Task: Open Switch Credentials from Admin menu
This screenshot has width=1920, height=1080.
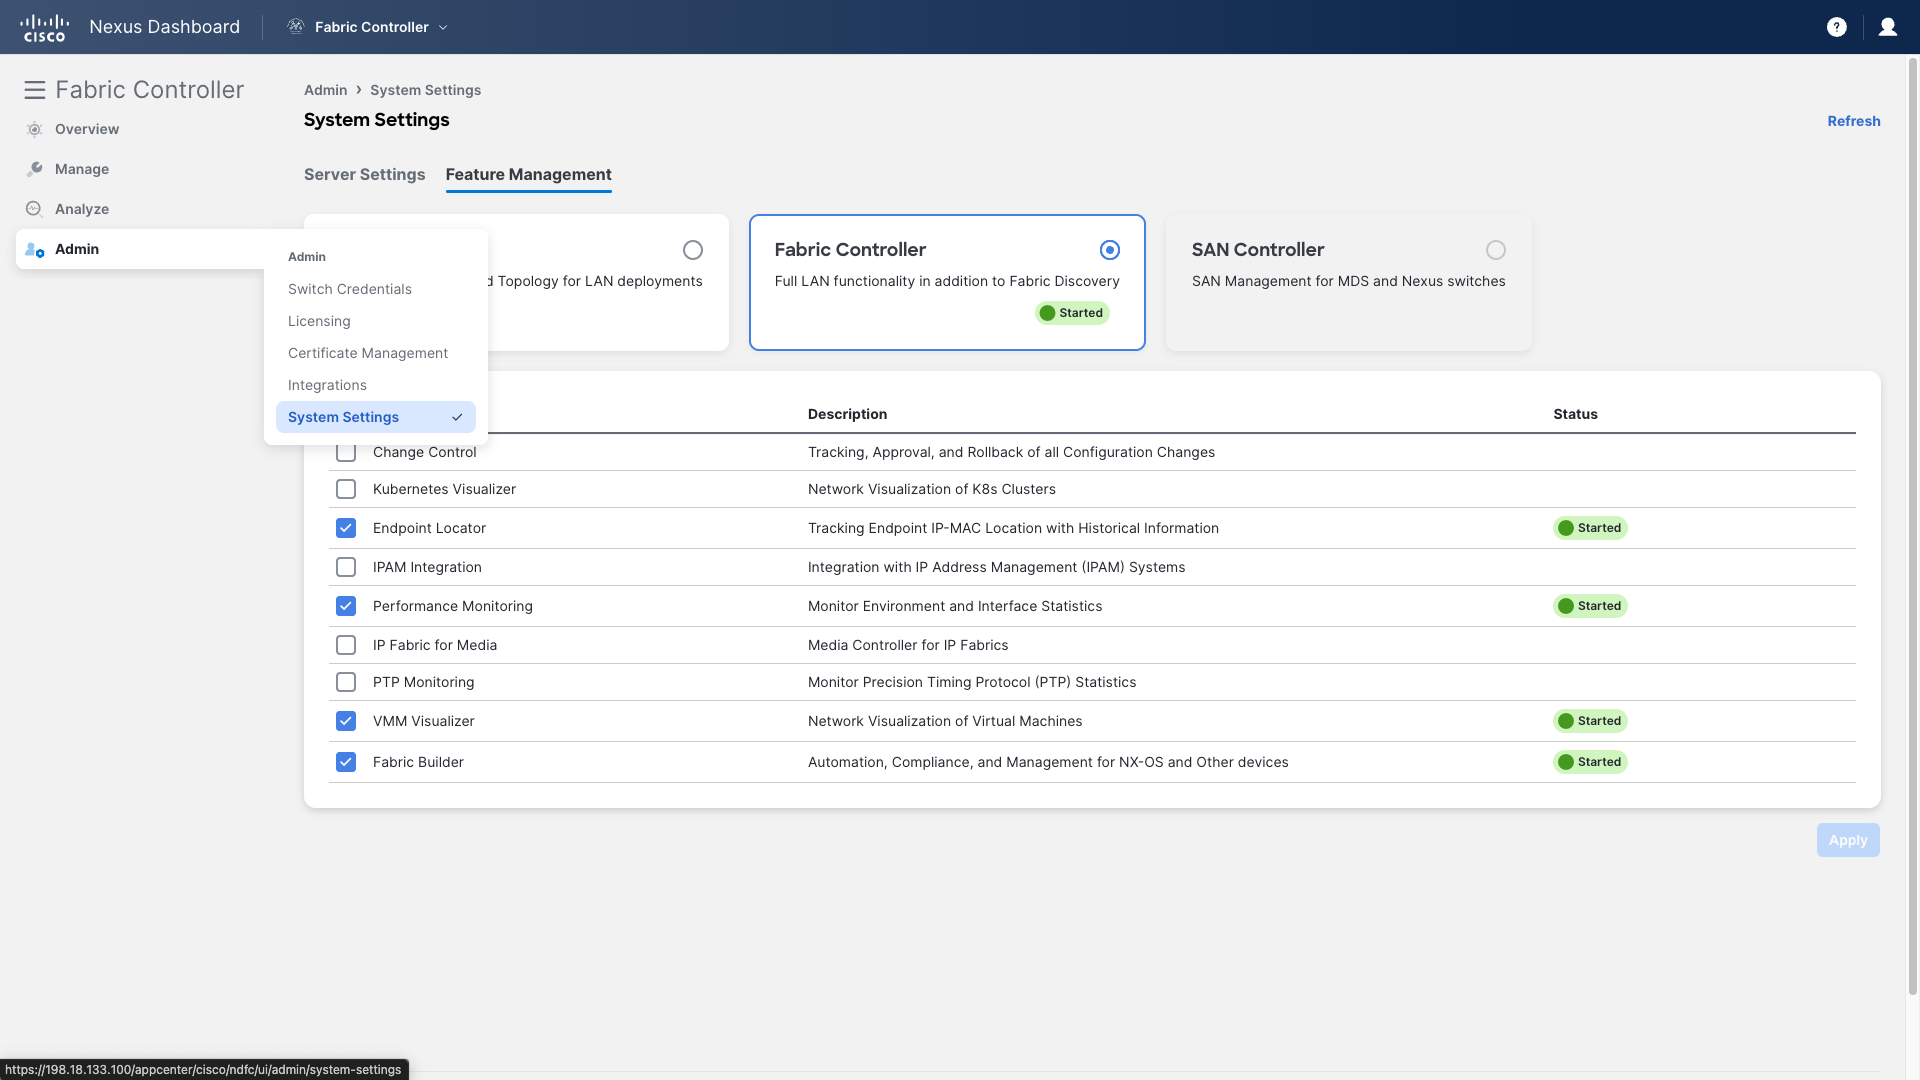Action: point(376,289)
